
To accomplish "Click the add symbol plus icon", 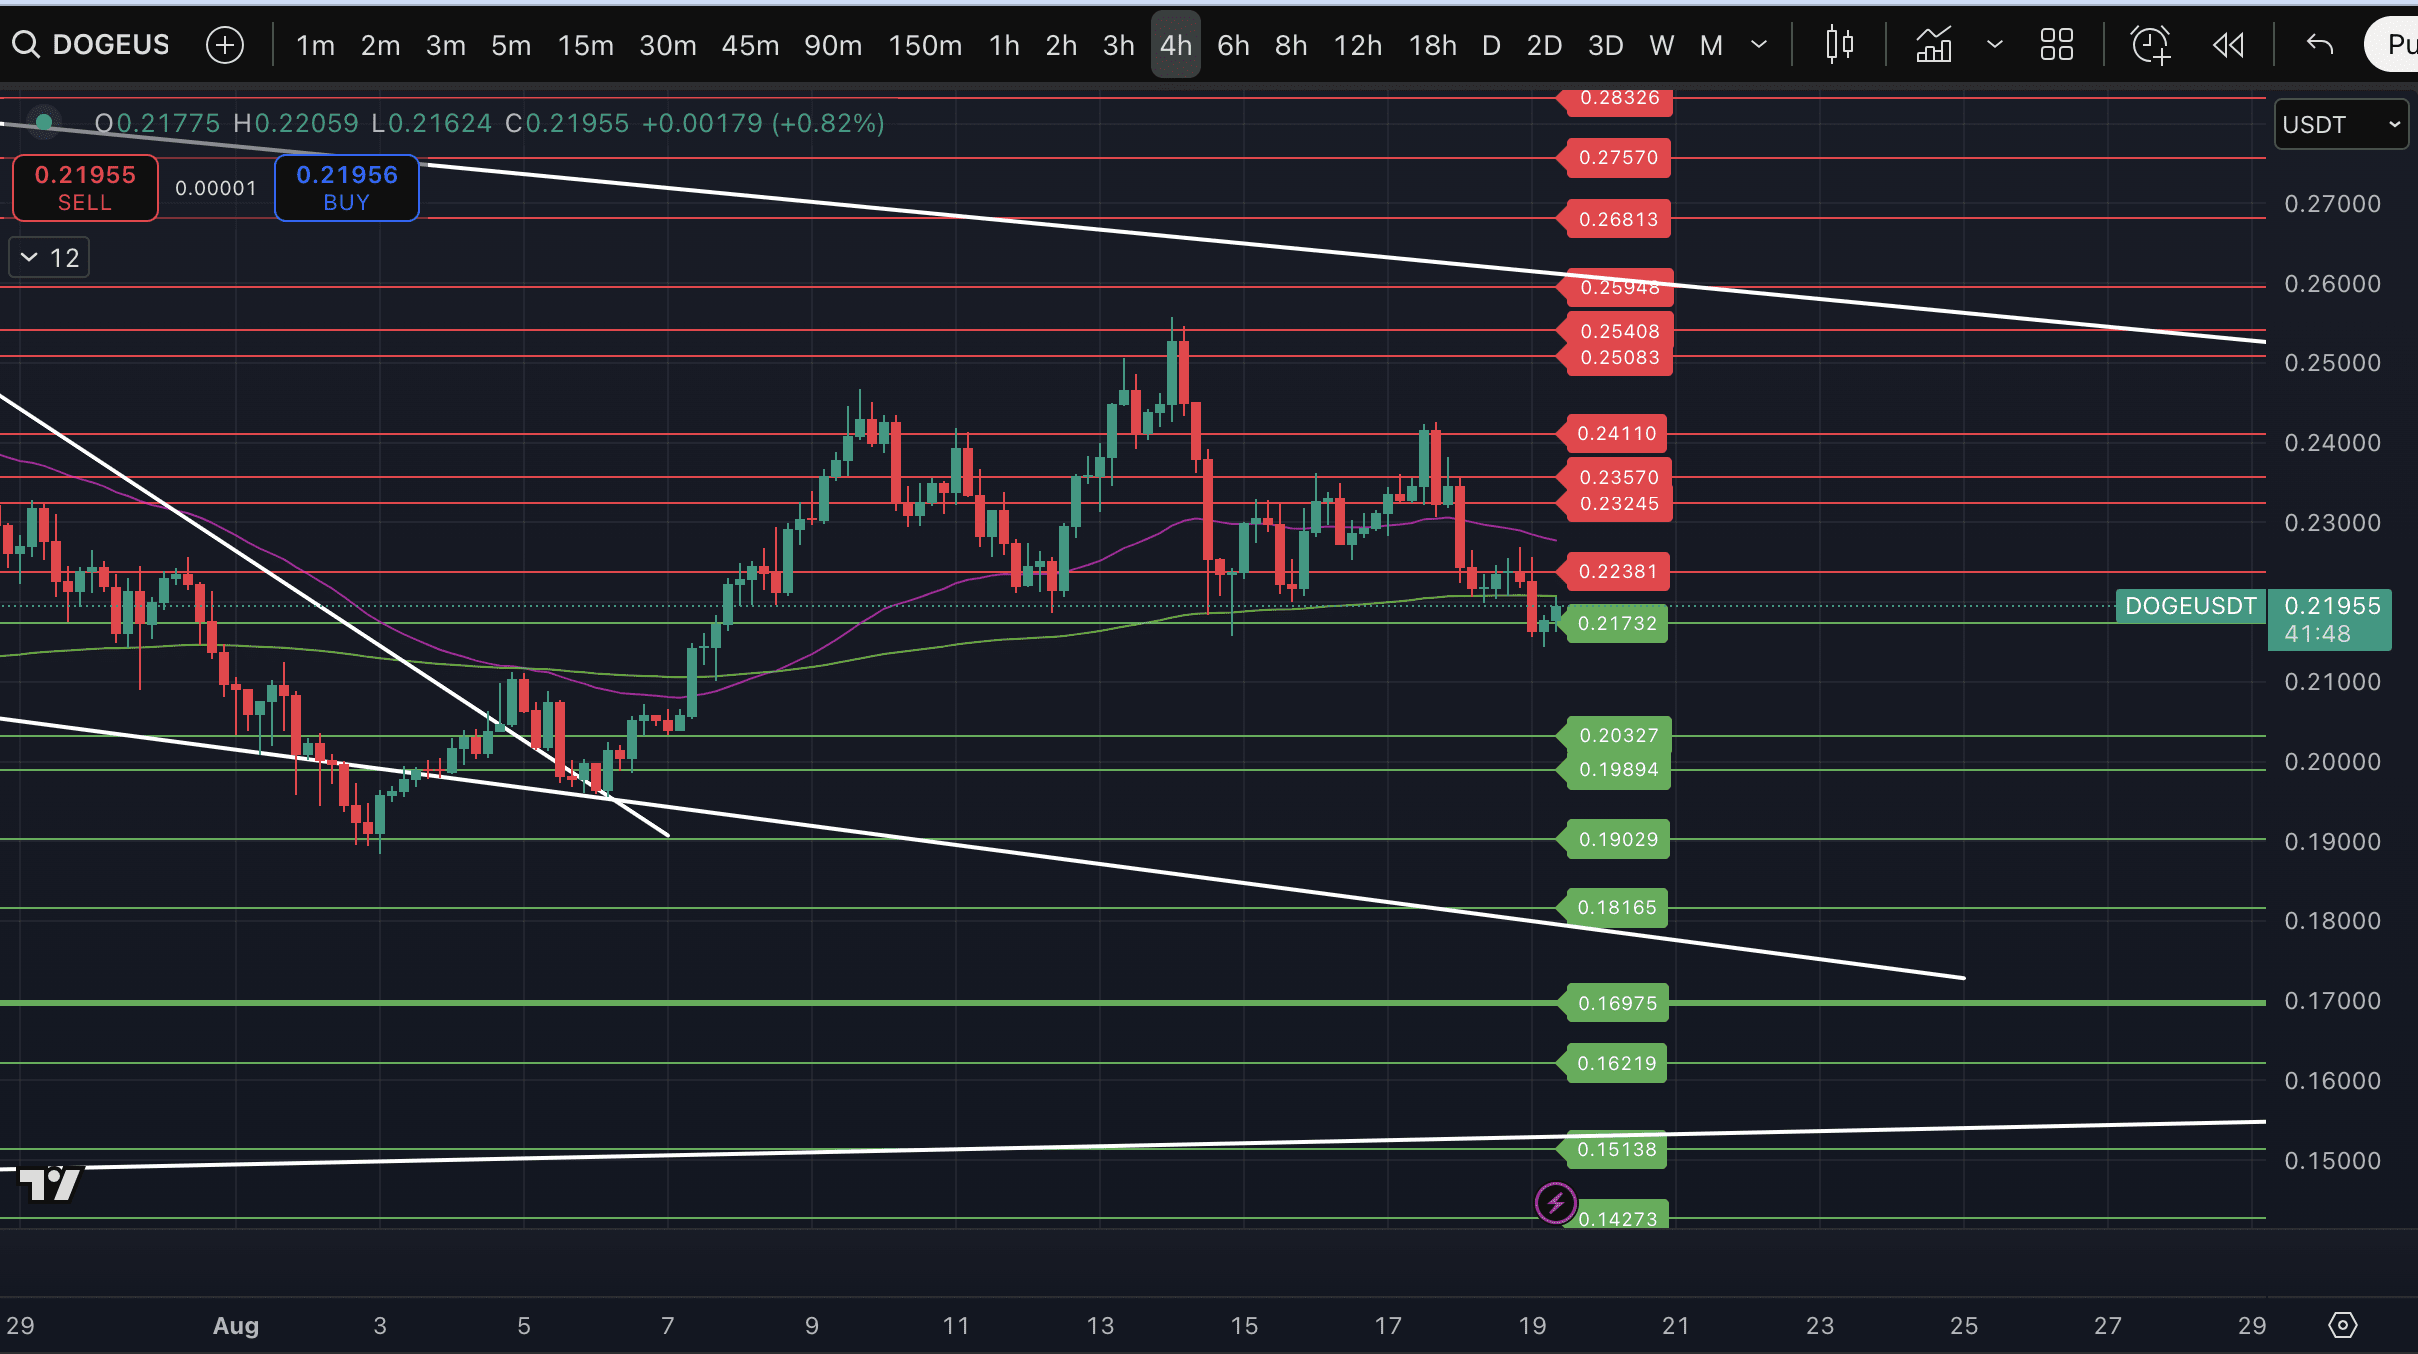I will 225,45.
